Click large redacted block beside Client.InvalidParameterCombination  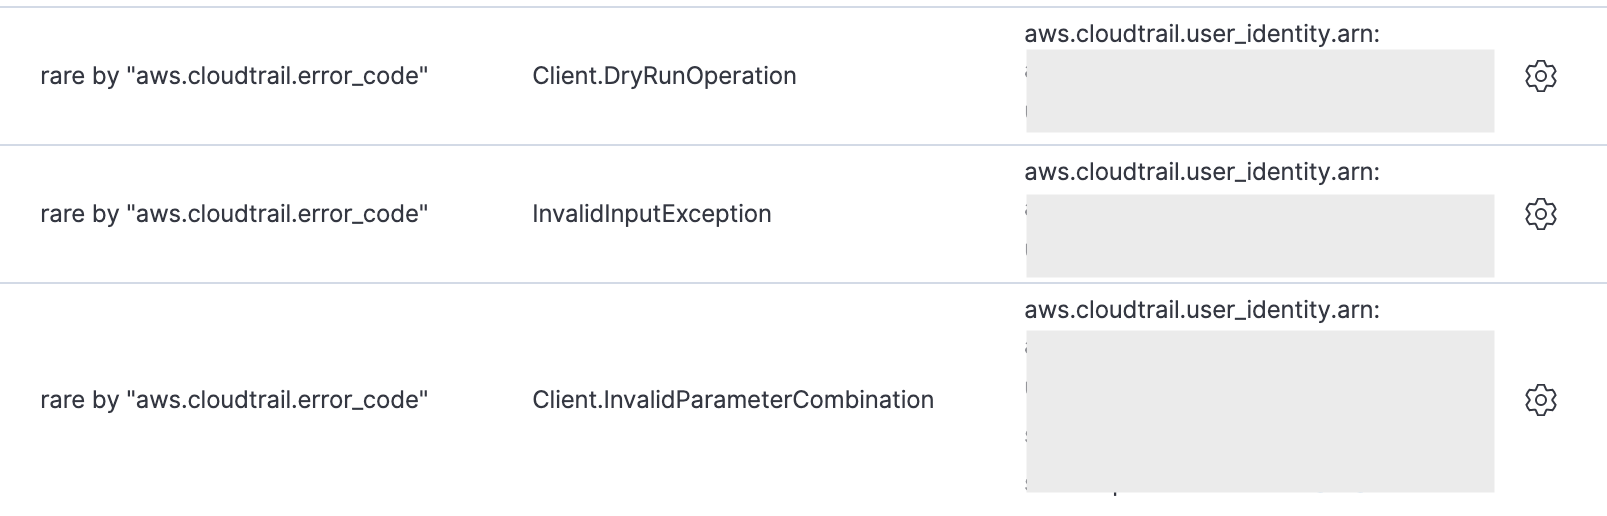click(1260, 411)
